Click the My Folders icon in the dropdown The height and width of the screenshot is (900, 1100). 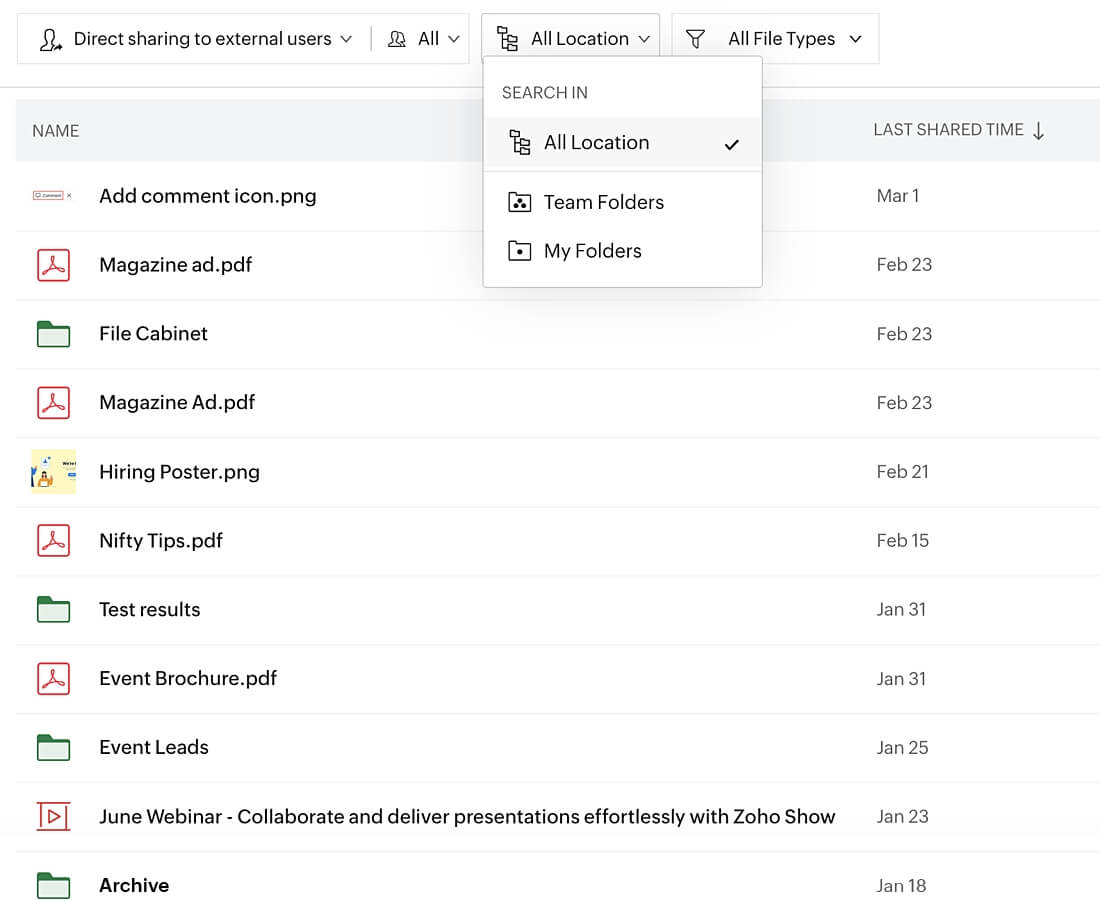[x=519, y=251]
